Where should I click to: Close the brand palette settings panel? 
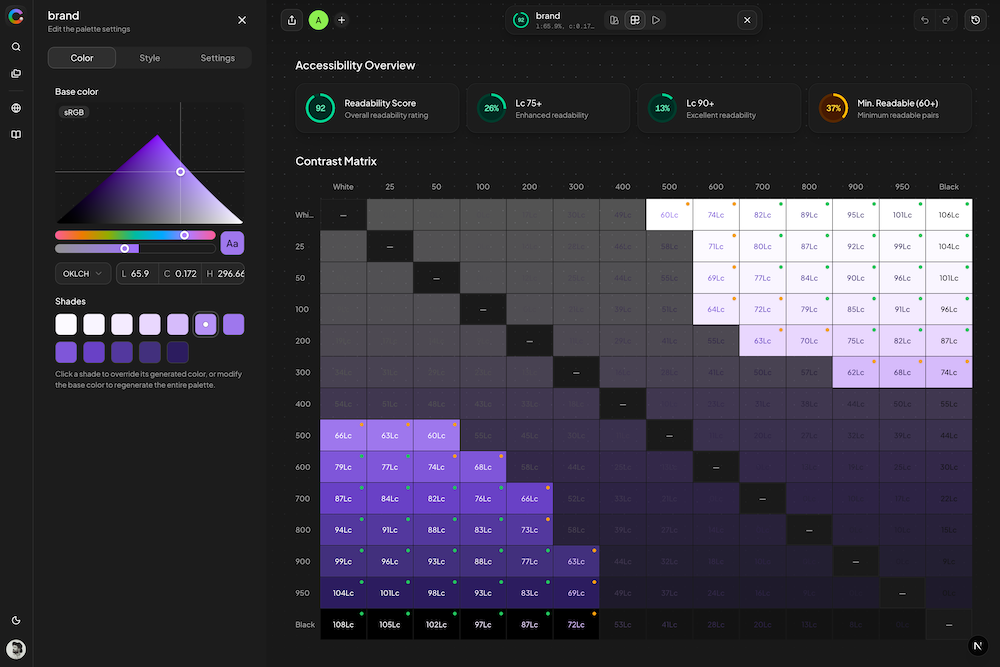pyautogui.click(x=242, y=20)
